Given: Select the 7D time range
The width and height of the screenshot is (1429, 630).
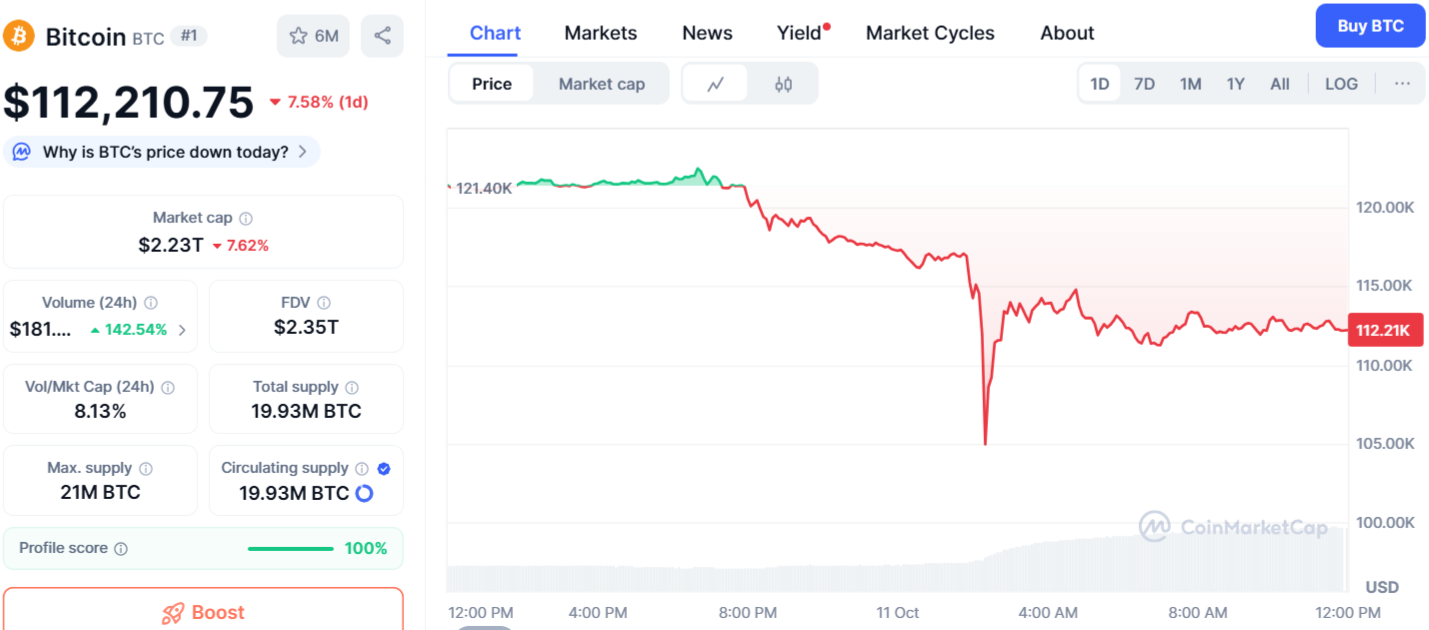Looking at the screenshot, I should tap(1144, 84).
